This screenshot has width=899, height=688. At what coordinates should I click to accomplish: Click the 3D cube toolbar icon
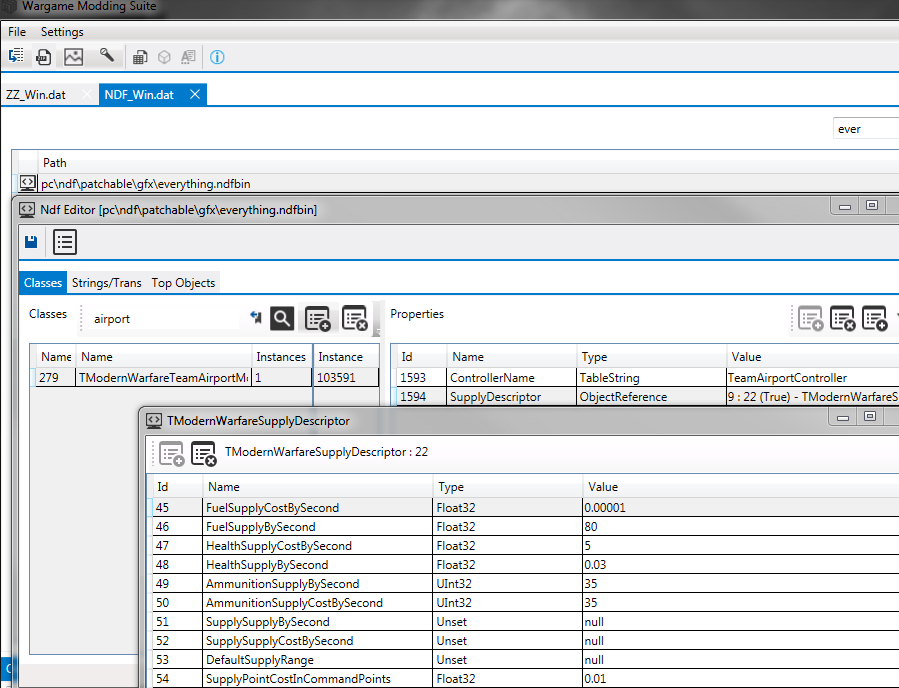pos(165,57)
